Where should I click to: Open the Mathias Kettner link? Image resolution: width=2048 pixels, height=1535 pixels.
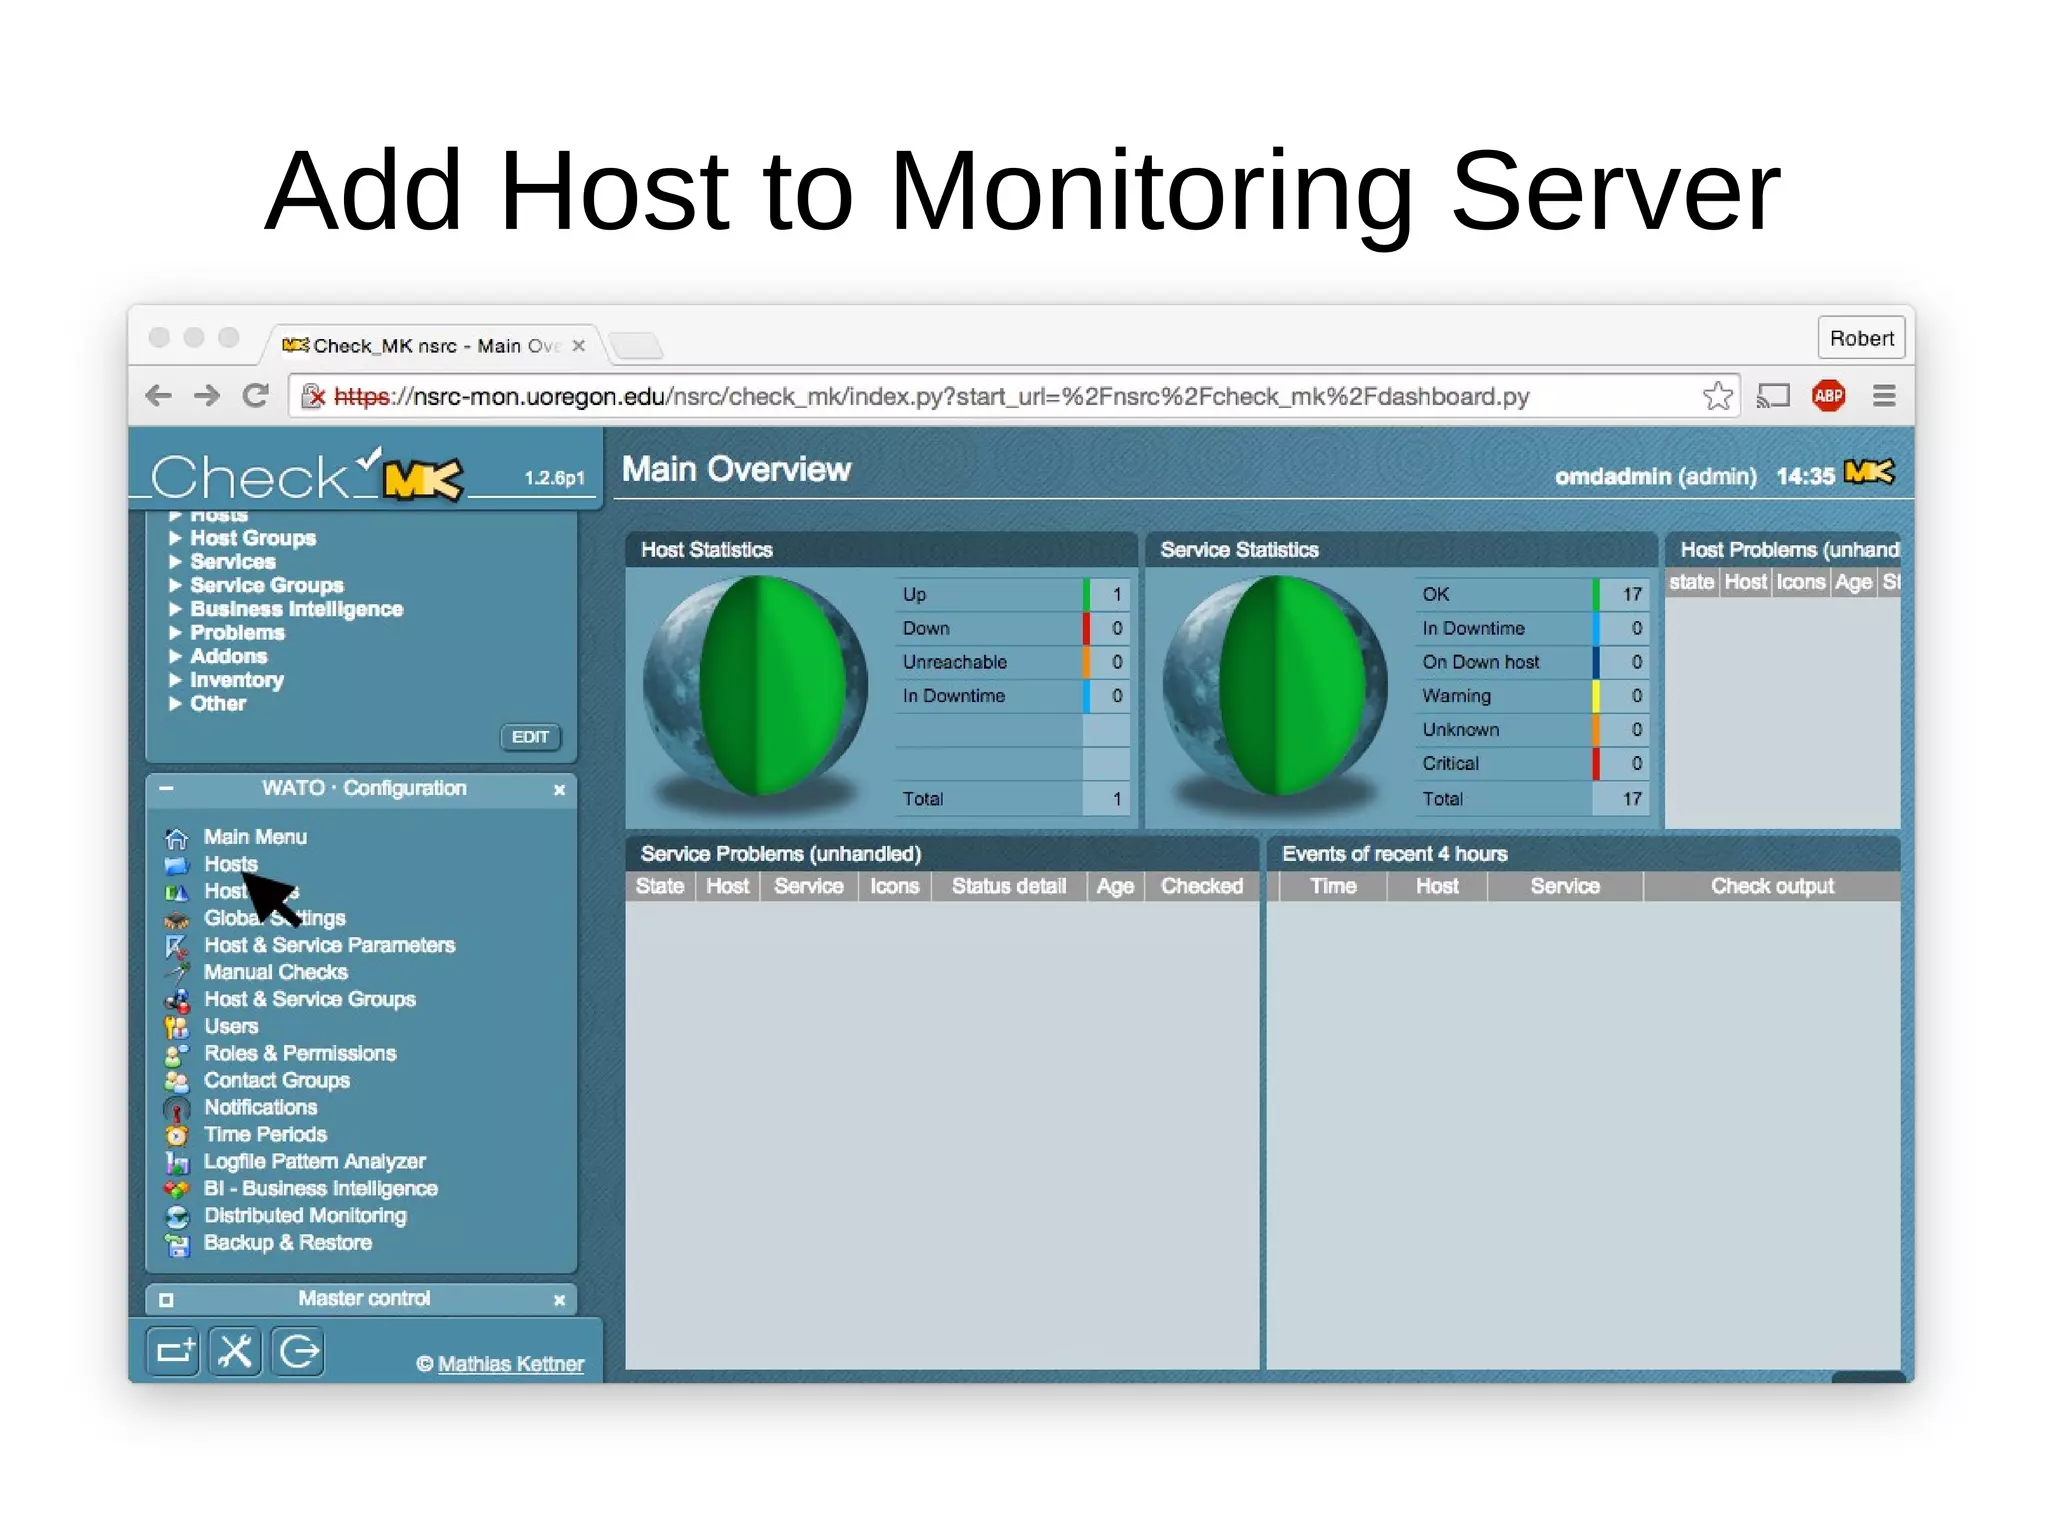[x=510, y=1364]
